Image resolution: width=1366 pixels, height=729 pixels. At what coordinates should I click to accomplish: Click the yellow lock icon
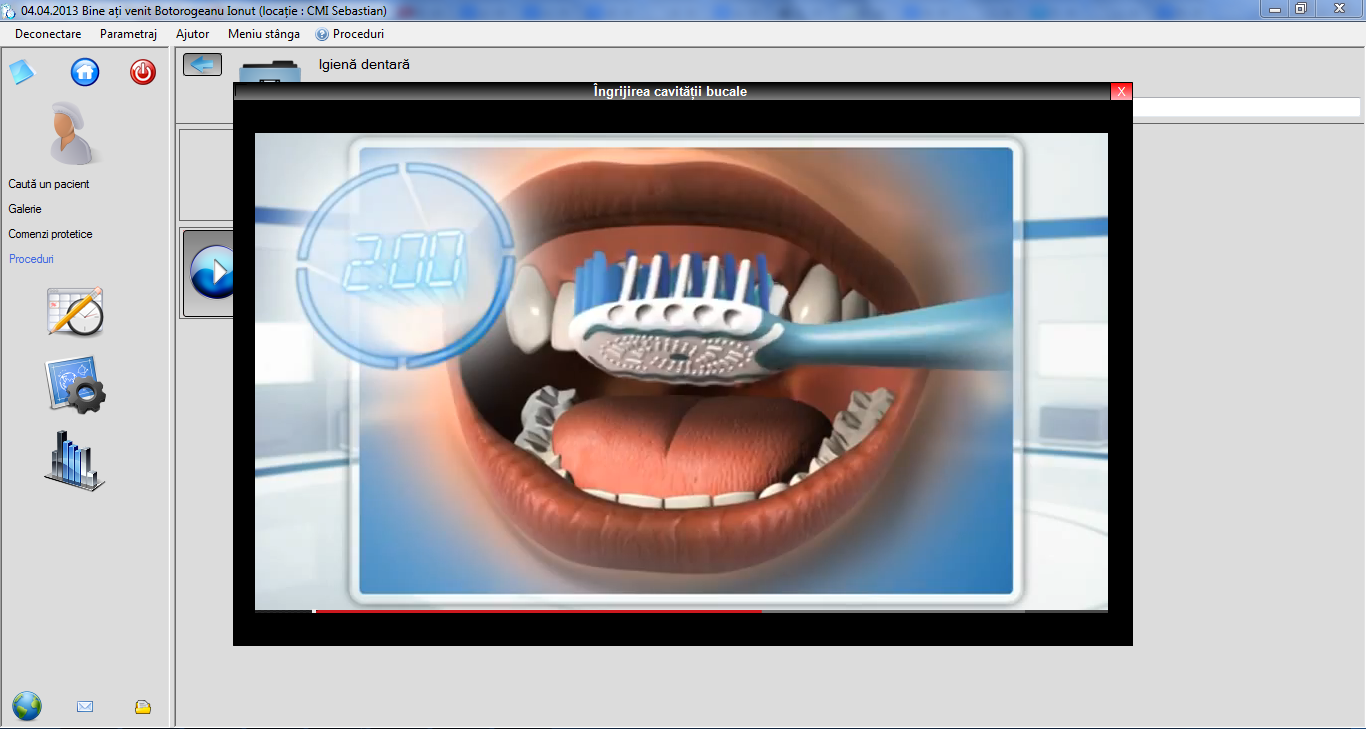tap(143, 707)
